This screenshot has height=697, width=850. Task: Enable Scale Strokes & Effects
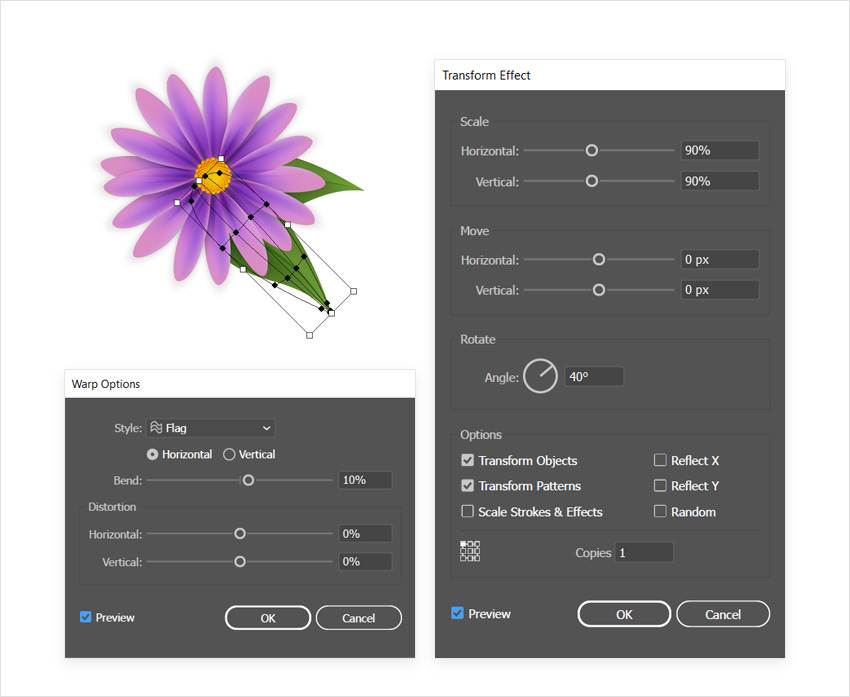(x=467, y=512)
